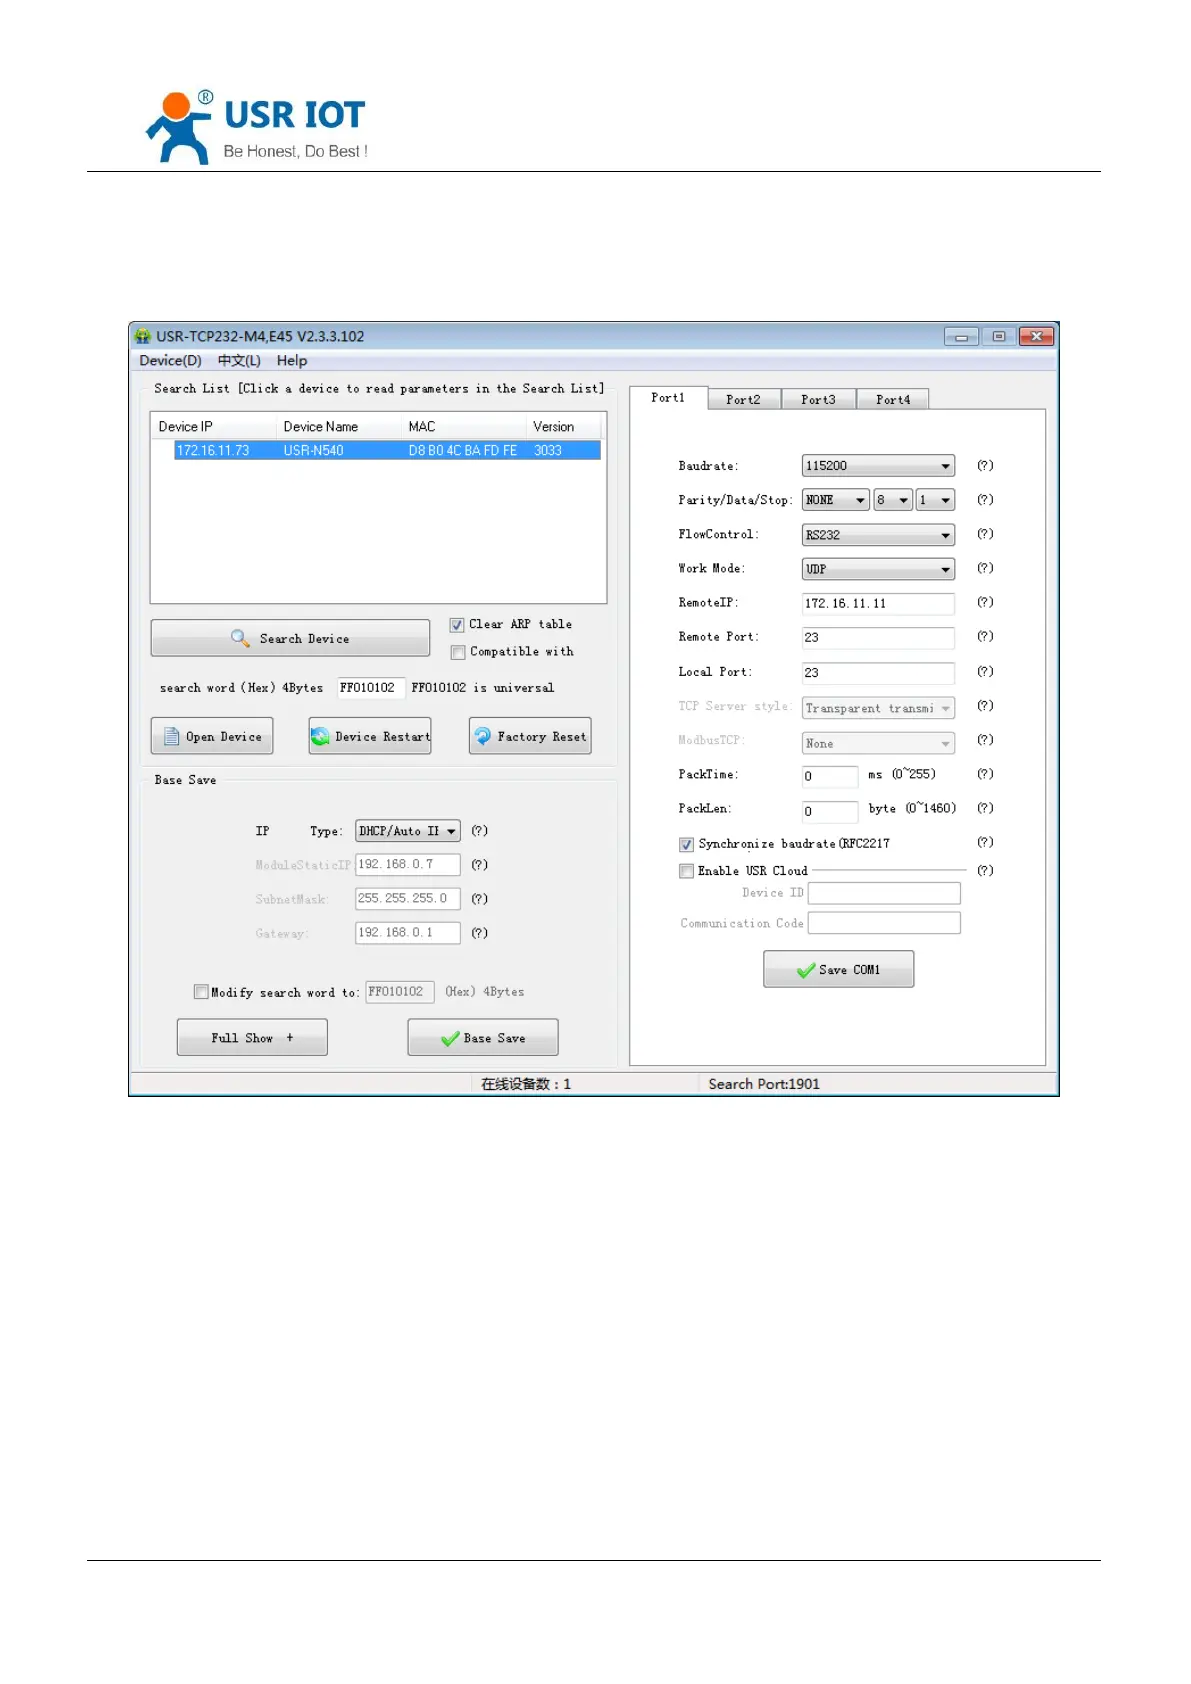This screenshot has width=1191, height=1684.
Task: Click the PackLen input field
Action: pos(830,811)
